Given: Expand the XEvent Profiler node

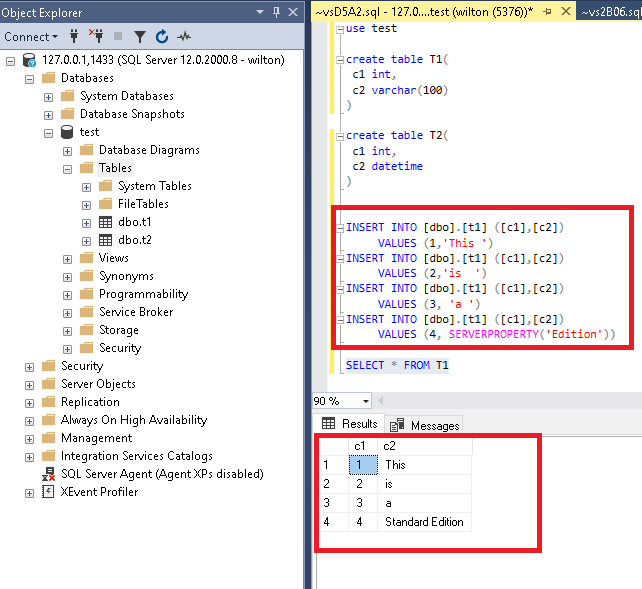Looking at the screenshot, I should (x=29, y=494).
